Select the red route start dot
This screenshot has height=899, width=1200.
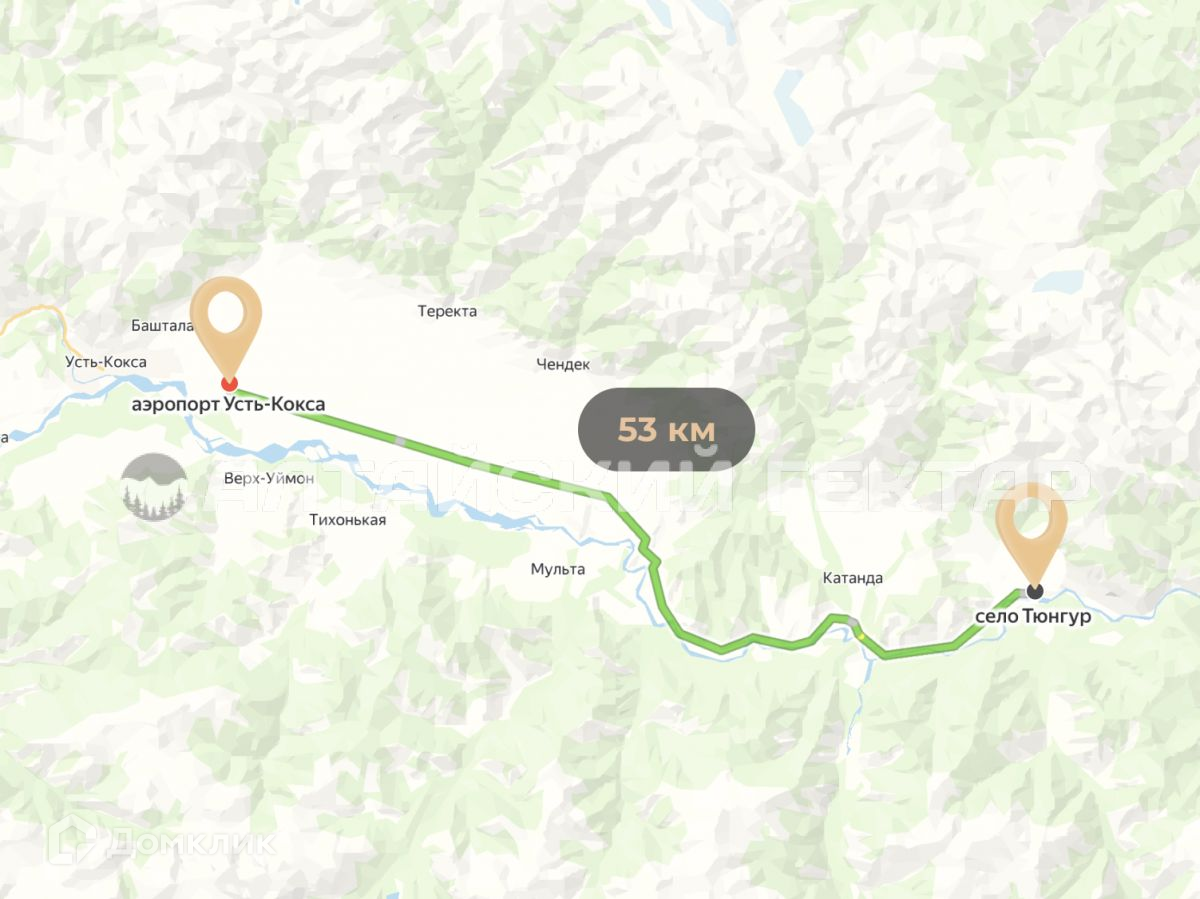click(228, 383)
